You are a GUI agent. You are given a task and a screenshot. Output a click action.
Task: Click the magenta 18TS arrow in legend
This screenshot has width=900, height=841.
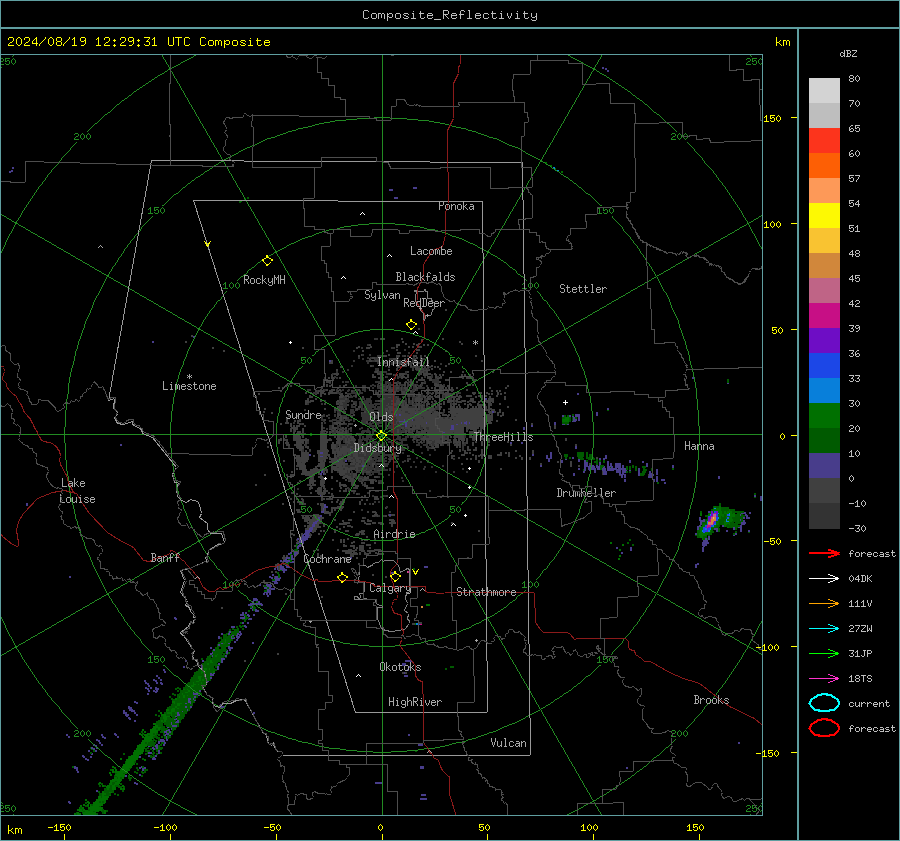tap(824, 679)
